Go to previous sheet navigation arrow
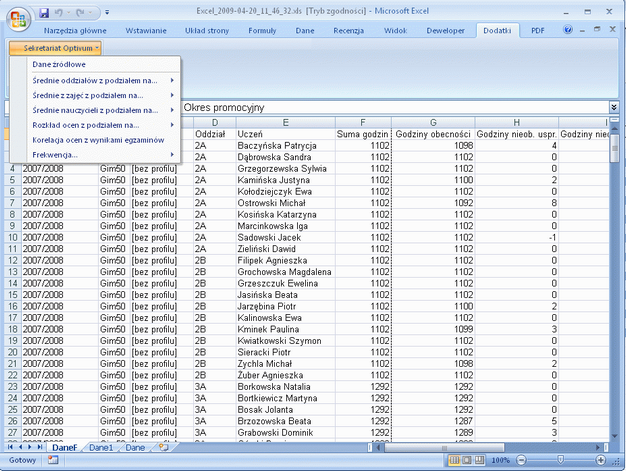The height and width of the screenshot is (471, 626). click(x=20, y=447)
